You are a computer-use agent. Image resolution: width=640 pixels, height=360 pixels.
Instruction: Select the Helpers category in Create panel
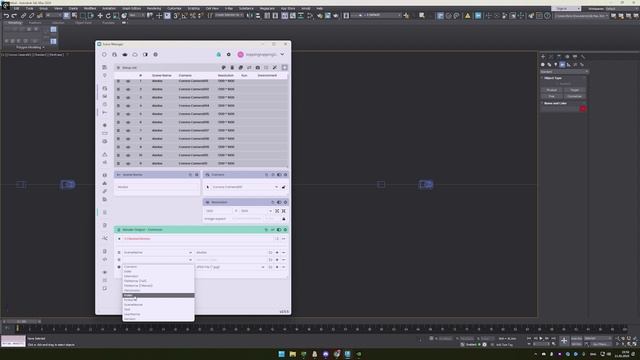569,64
